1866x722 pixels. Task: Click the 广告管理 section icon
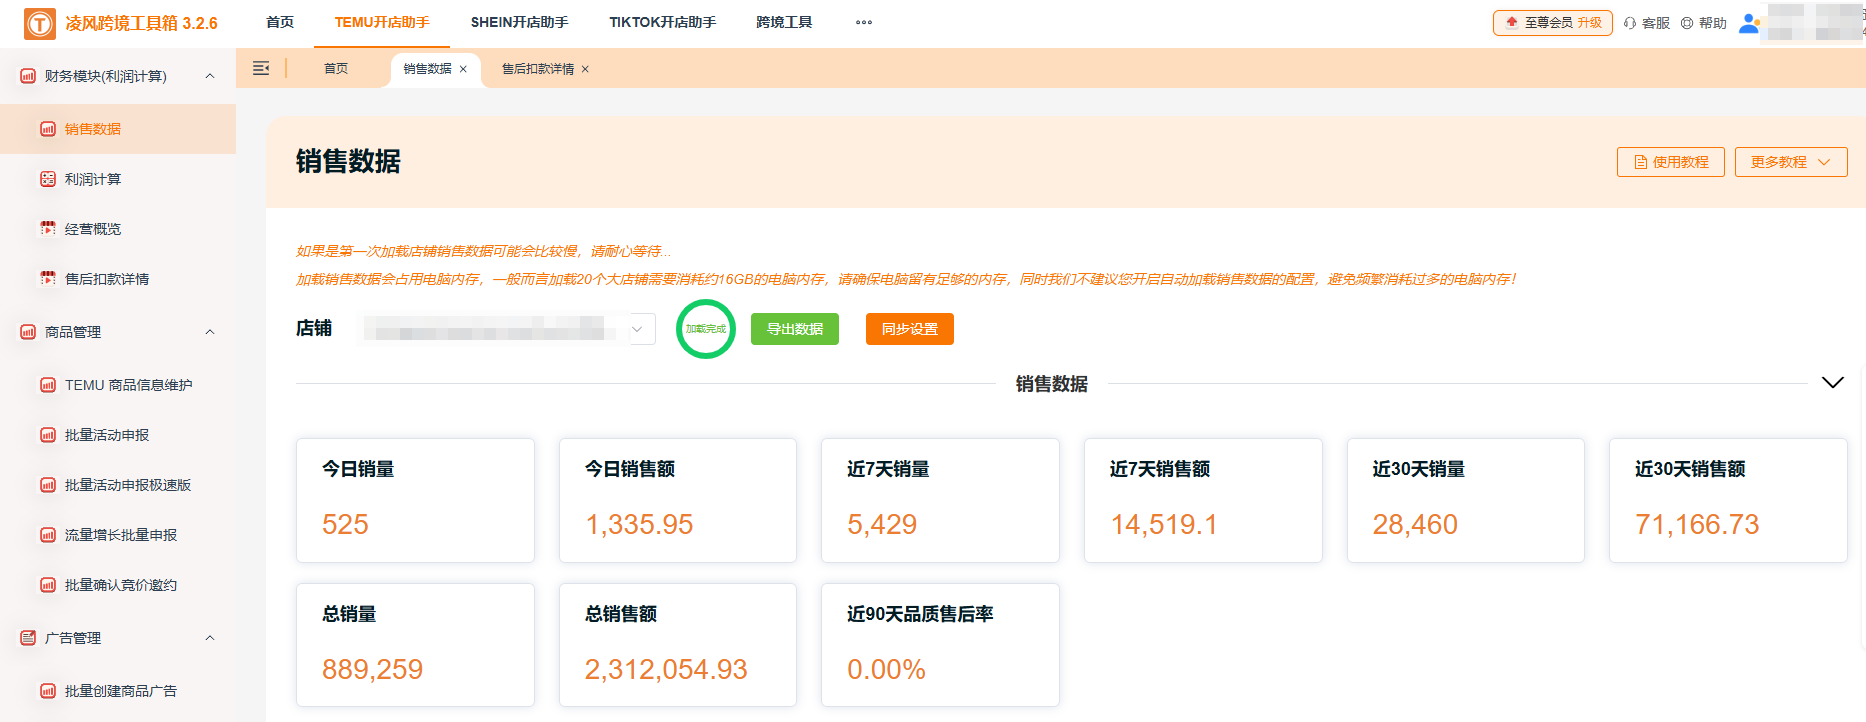[x=28, y=638]
